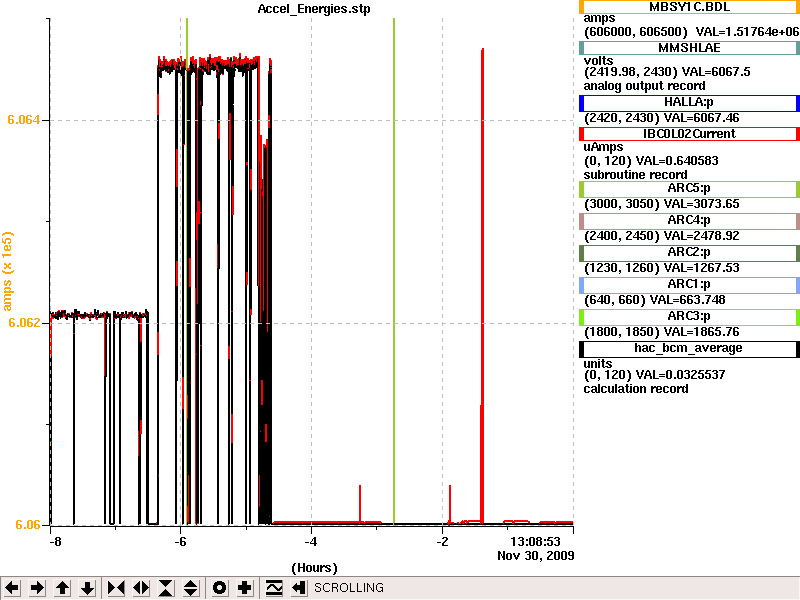Image resolution: width=800 pixels, height=600 pixels.
Task: Click the ARC4:p value VAL=2478.92 line
Action: [662, 236]
